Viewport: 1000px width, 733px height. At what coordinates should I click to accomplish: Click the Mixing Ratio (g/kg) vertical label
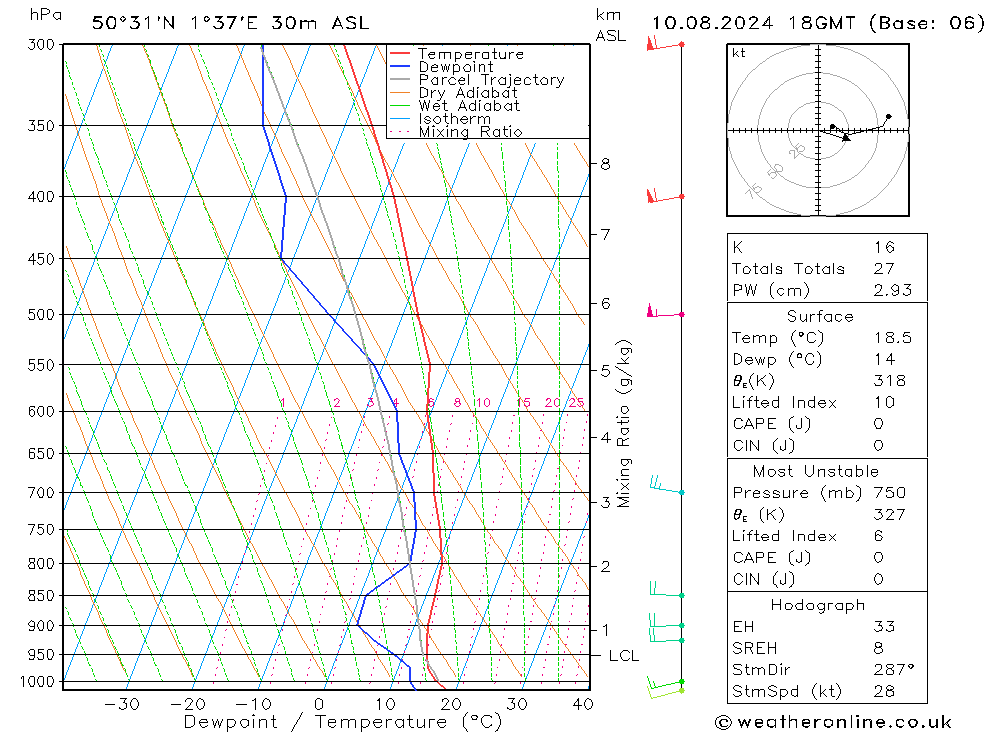click(x=624, y=423)
